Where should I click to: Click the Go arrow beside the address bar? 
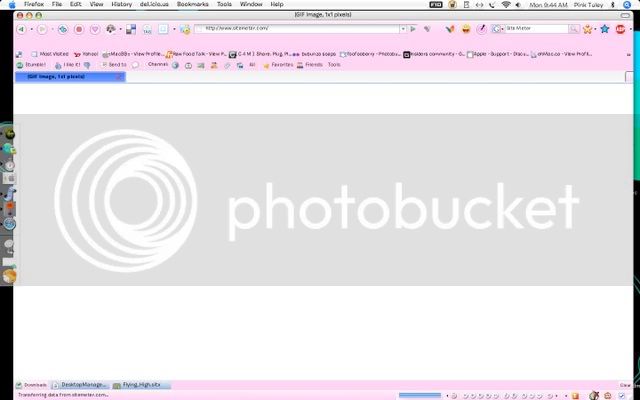pos(413,29)
